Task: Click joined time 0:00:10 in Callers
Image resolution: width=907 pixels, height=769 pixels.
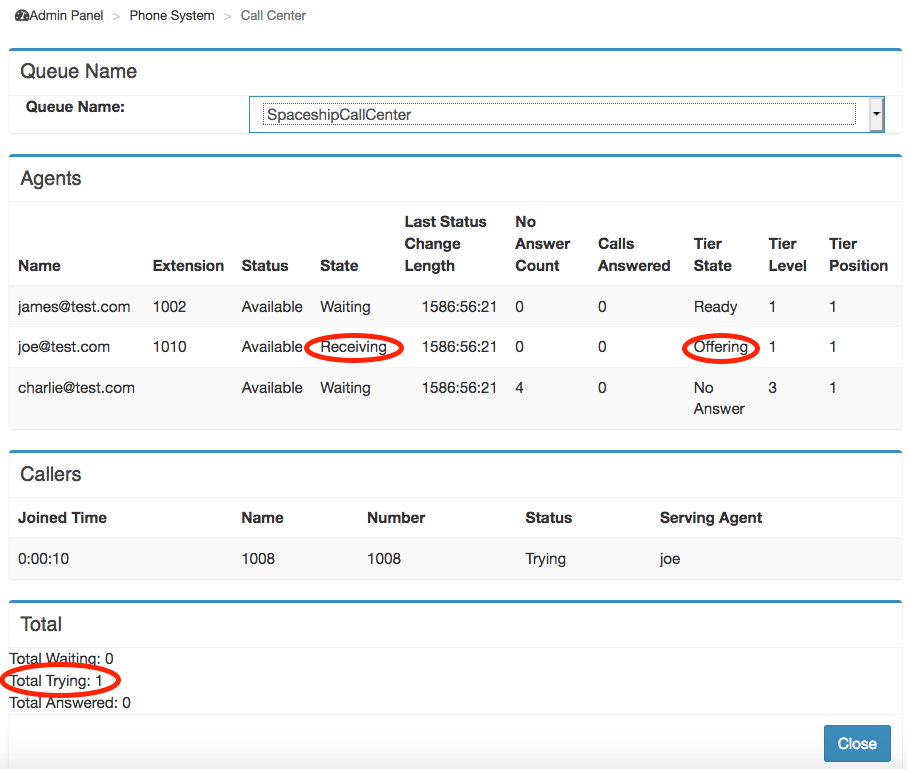Action: tap(43, 558)
